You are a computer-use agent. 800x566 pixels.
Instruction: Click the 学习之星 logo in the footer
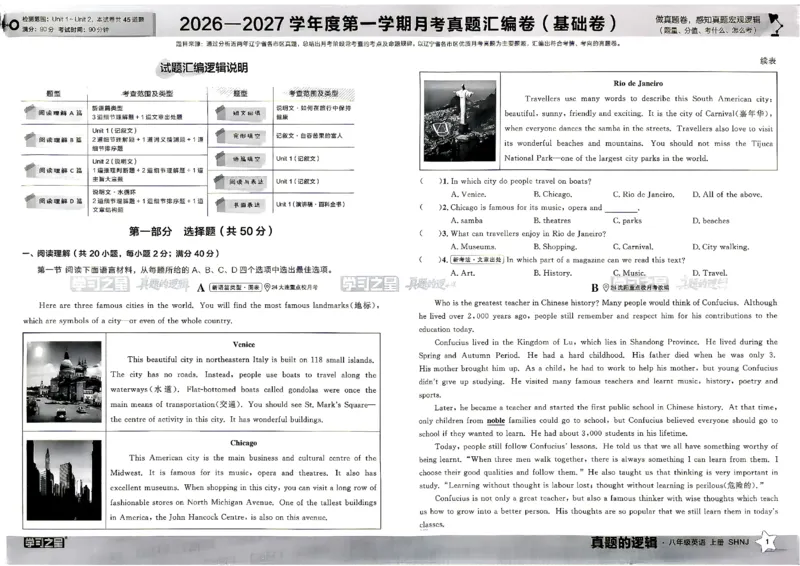click(x=45, y=542)
